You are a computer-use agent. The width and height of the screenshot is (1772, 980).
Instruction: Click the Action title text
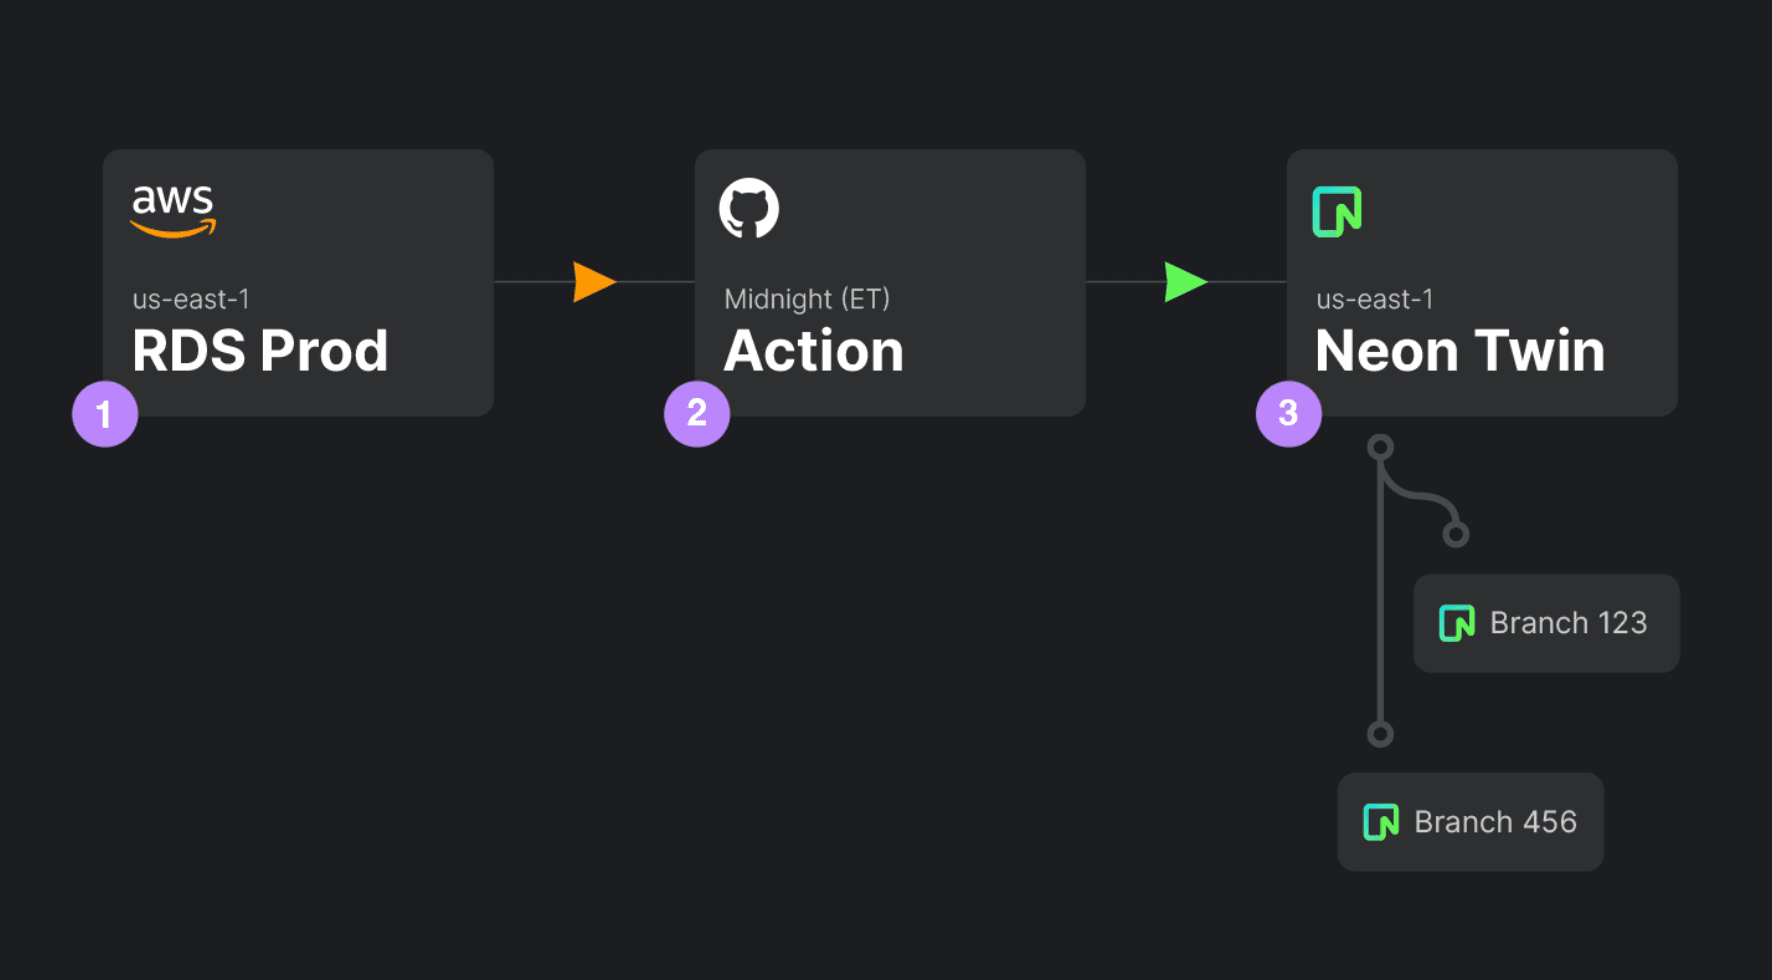[814, 351]
